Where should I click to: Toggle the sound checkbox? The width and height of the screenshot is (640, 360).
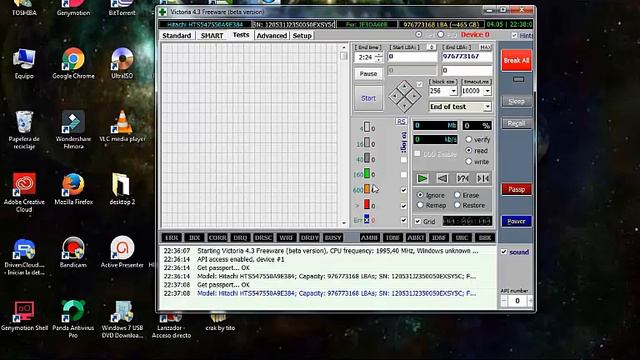(504, 252)
